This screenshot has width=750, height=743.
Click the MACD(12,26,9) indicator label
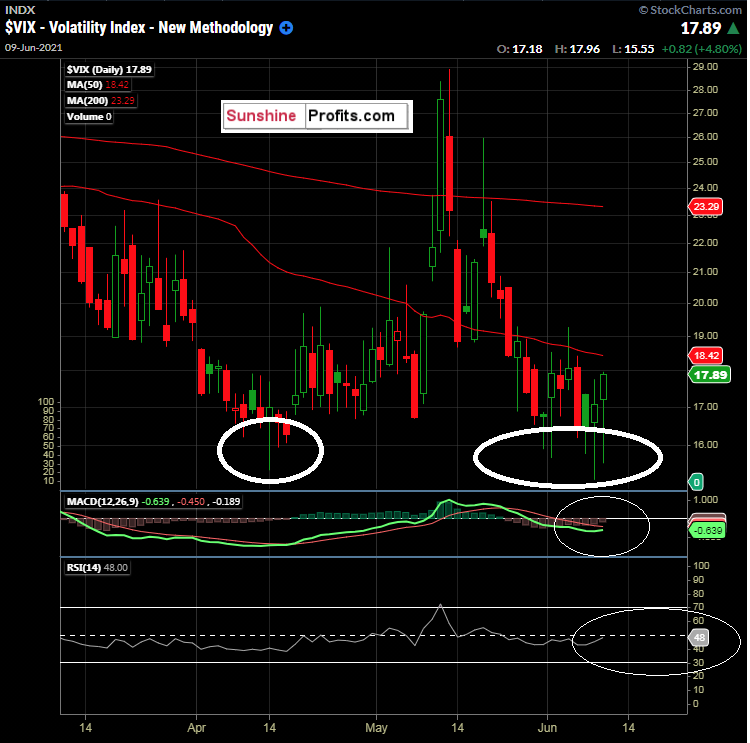pos(153,501)
